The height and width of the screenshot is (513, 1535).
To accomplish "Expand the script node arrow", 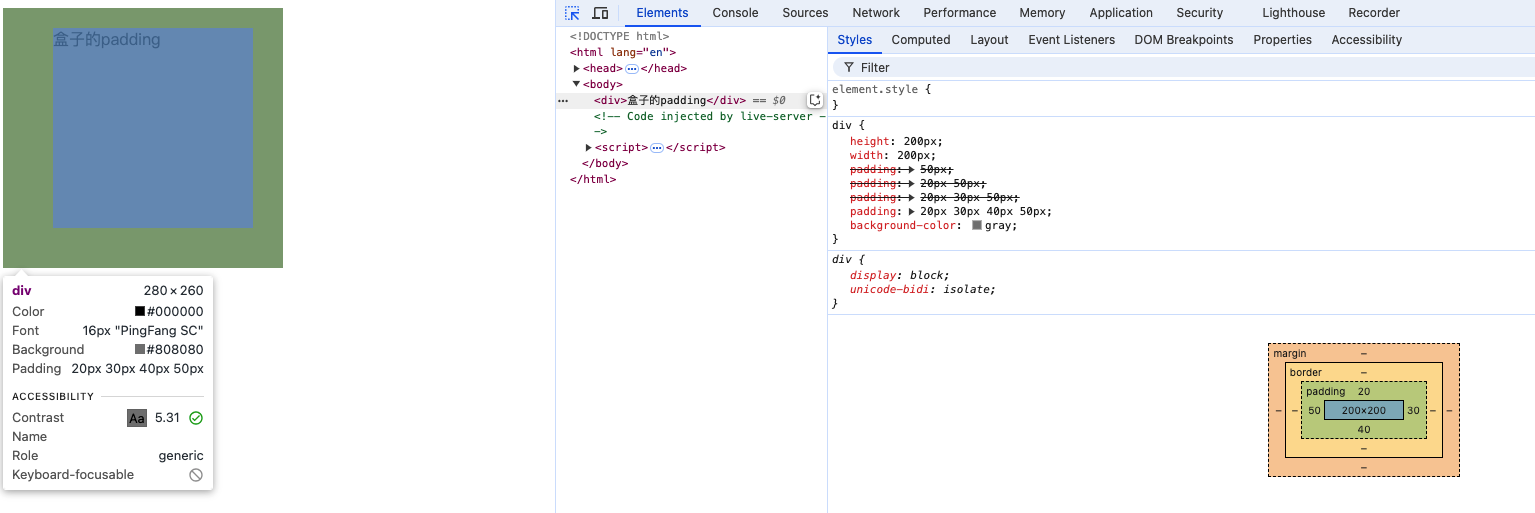I will pyautogui.click(x=589, y=148).
